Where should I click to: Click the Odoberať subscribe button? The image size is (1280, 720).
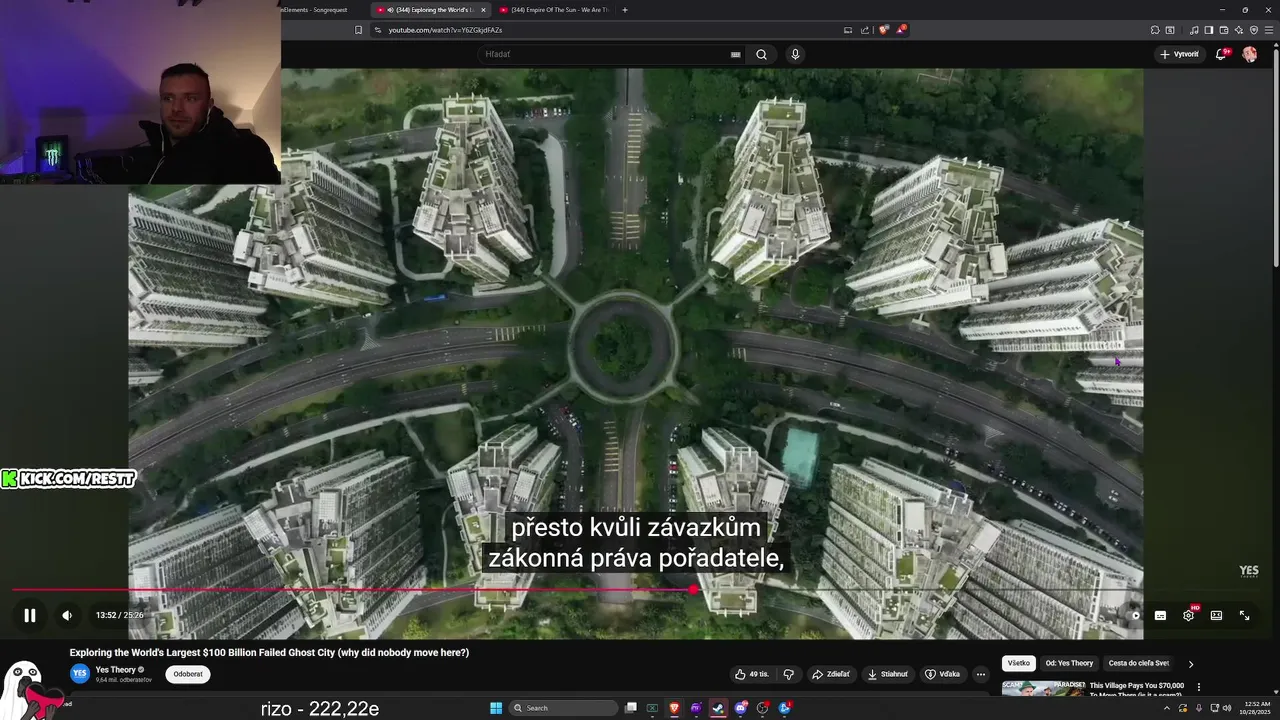tap(188, 674)
